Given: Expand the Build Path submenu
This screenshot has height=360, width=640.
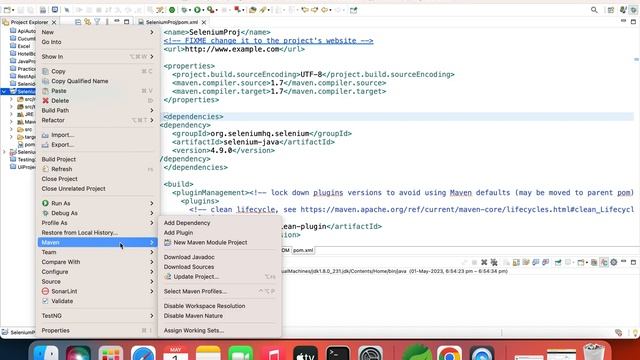Looking at the screenshot, I should [152, 110].
